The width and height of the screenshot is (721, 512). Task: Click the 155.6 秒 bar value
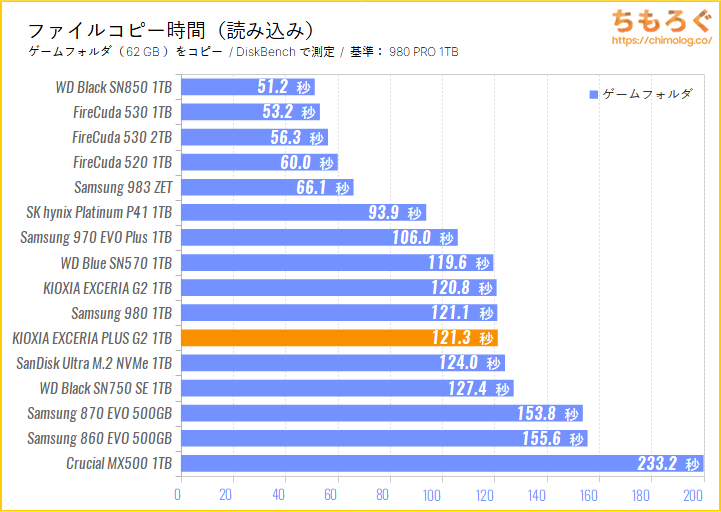553,438
